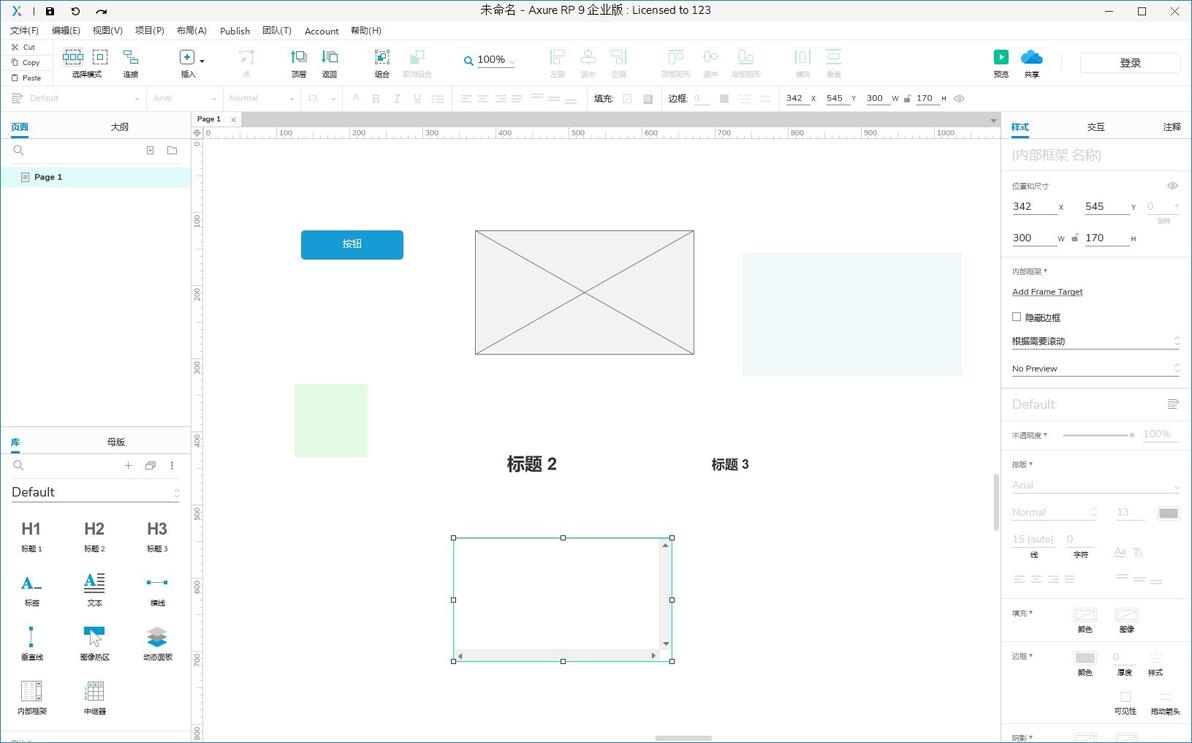Select the Vertical Line (垂直线) widget
The width and height of the screenshot is (1192, 743).
pos(31,643)
